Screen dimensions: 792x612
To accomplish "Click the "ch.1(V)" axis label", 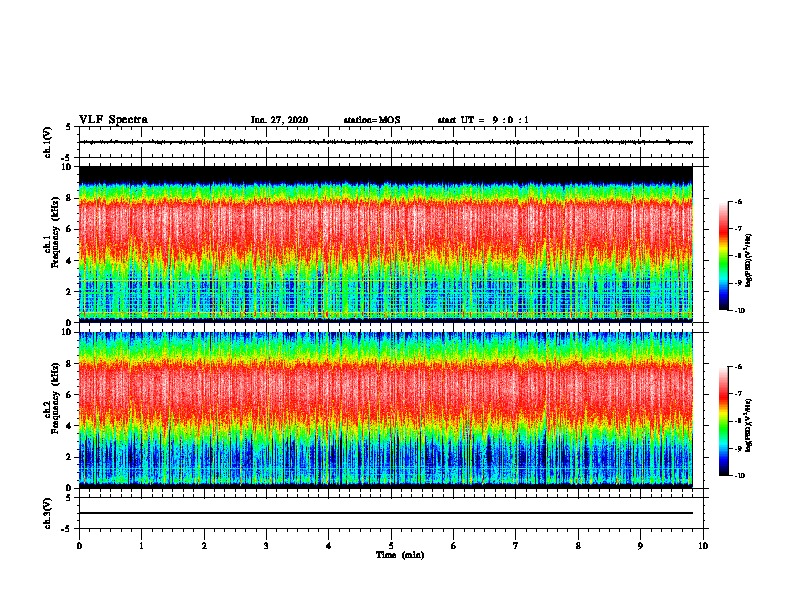I will (47, 142).
